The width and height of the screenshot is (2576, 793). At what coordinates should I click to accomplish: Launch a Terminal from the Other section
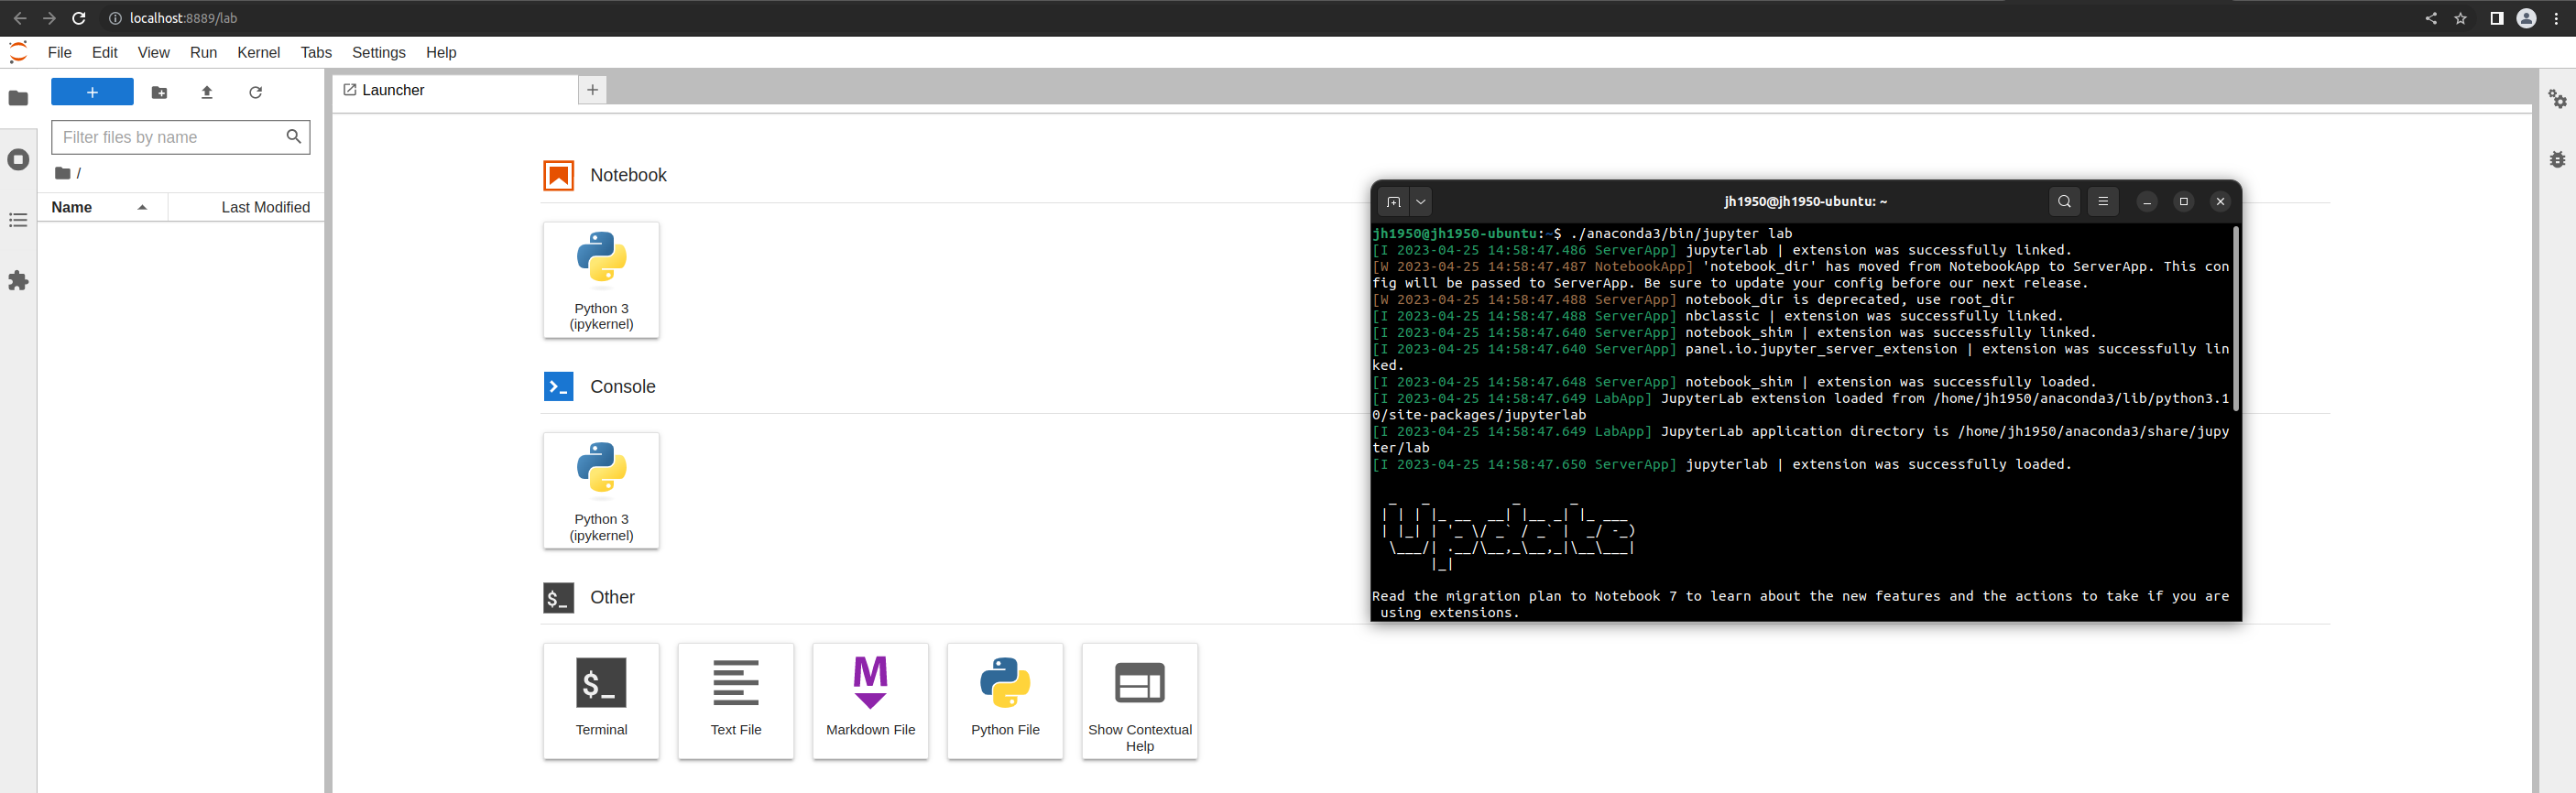tap(601, 701)
